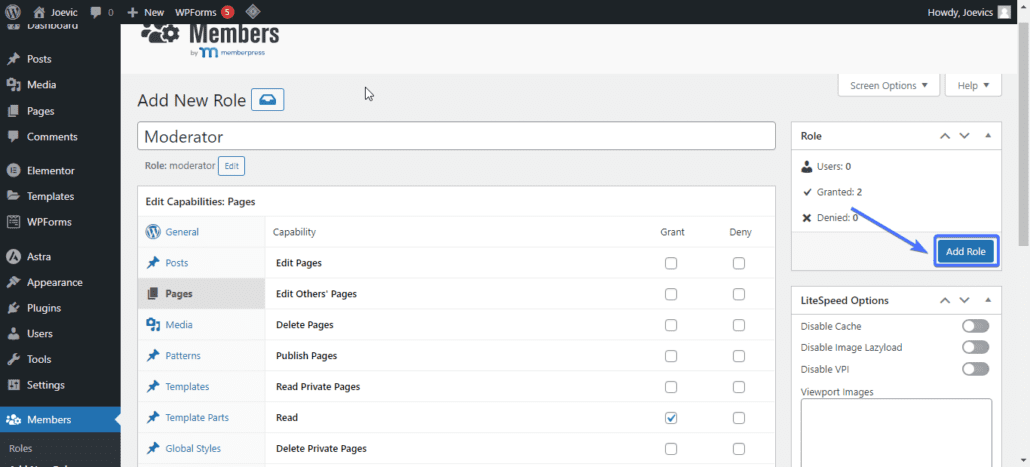
Task: Toggle the Disable Image Lazyload switch
Action: point(975,347)
